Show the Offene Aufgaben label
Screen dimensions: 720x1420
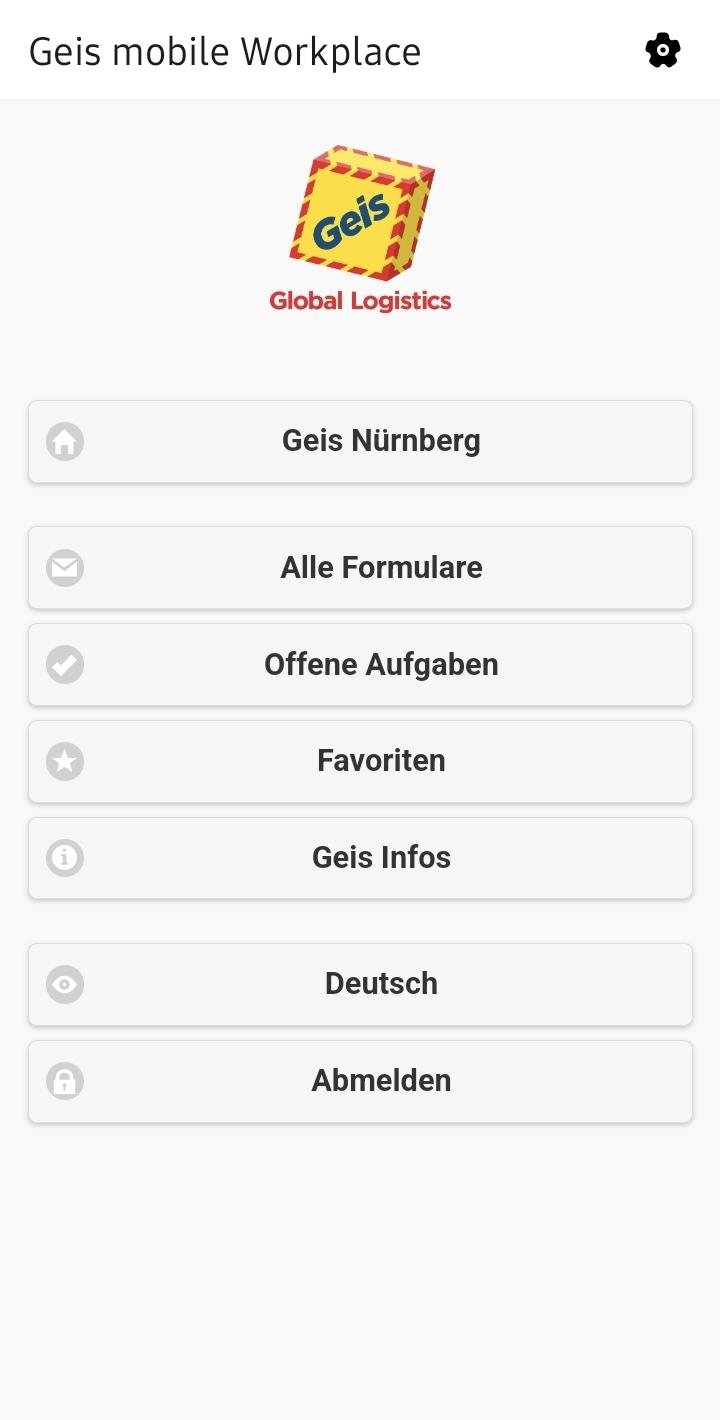[x=381, y=665]
